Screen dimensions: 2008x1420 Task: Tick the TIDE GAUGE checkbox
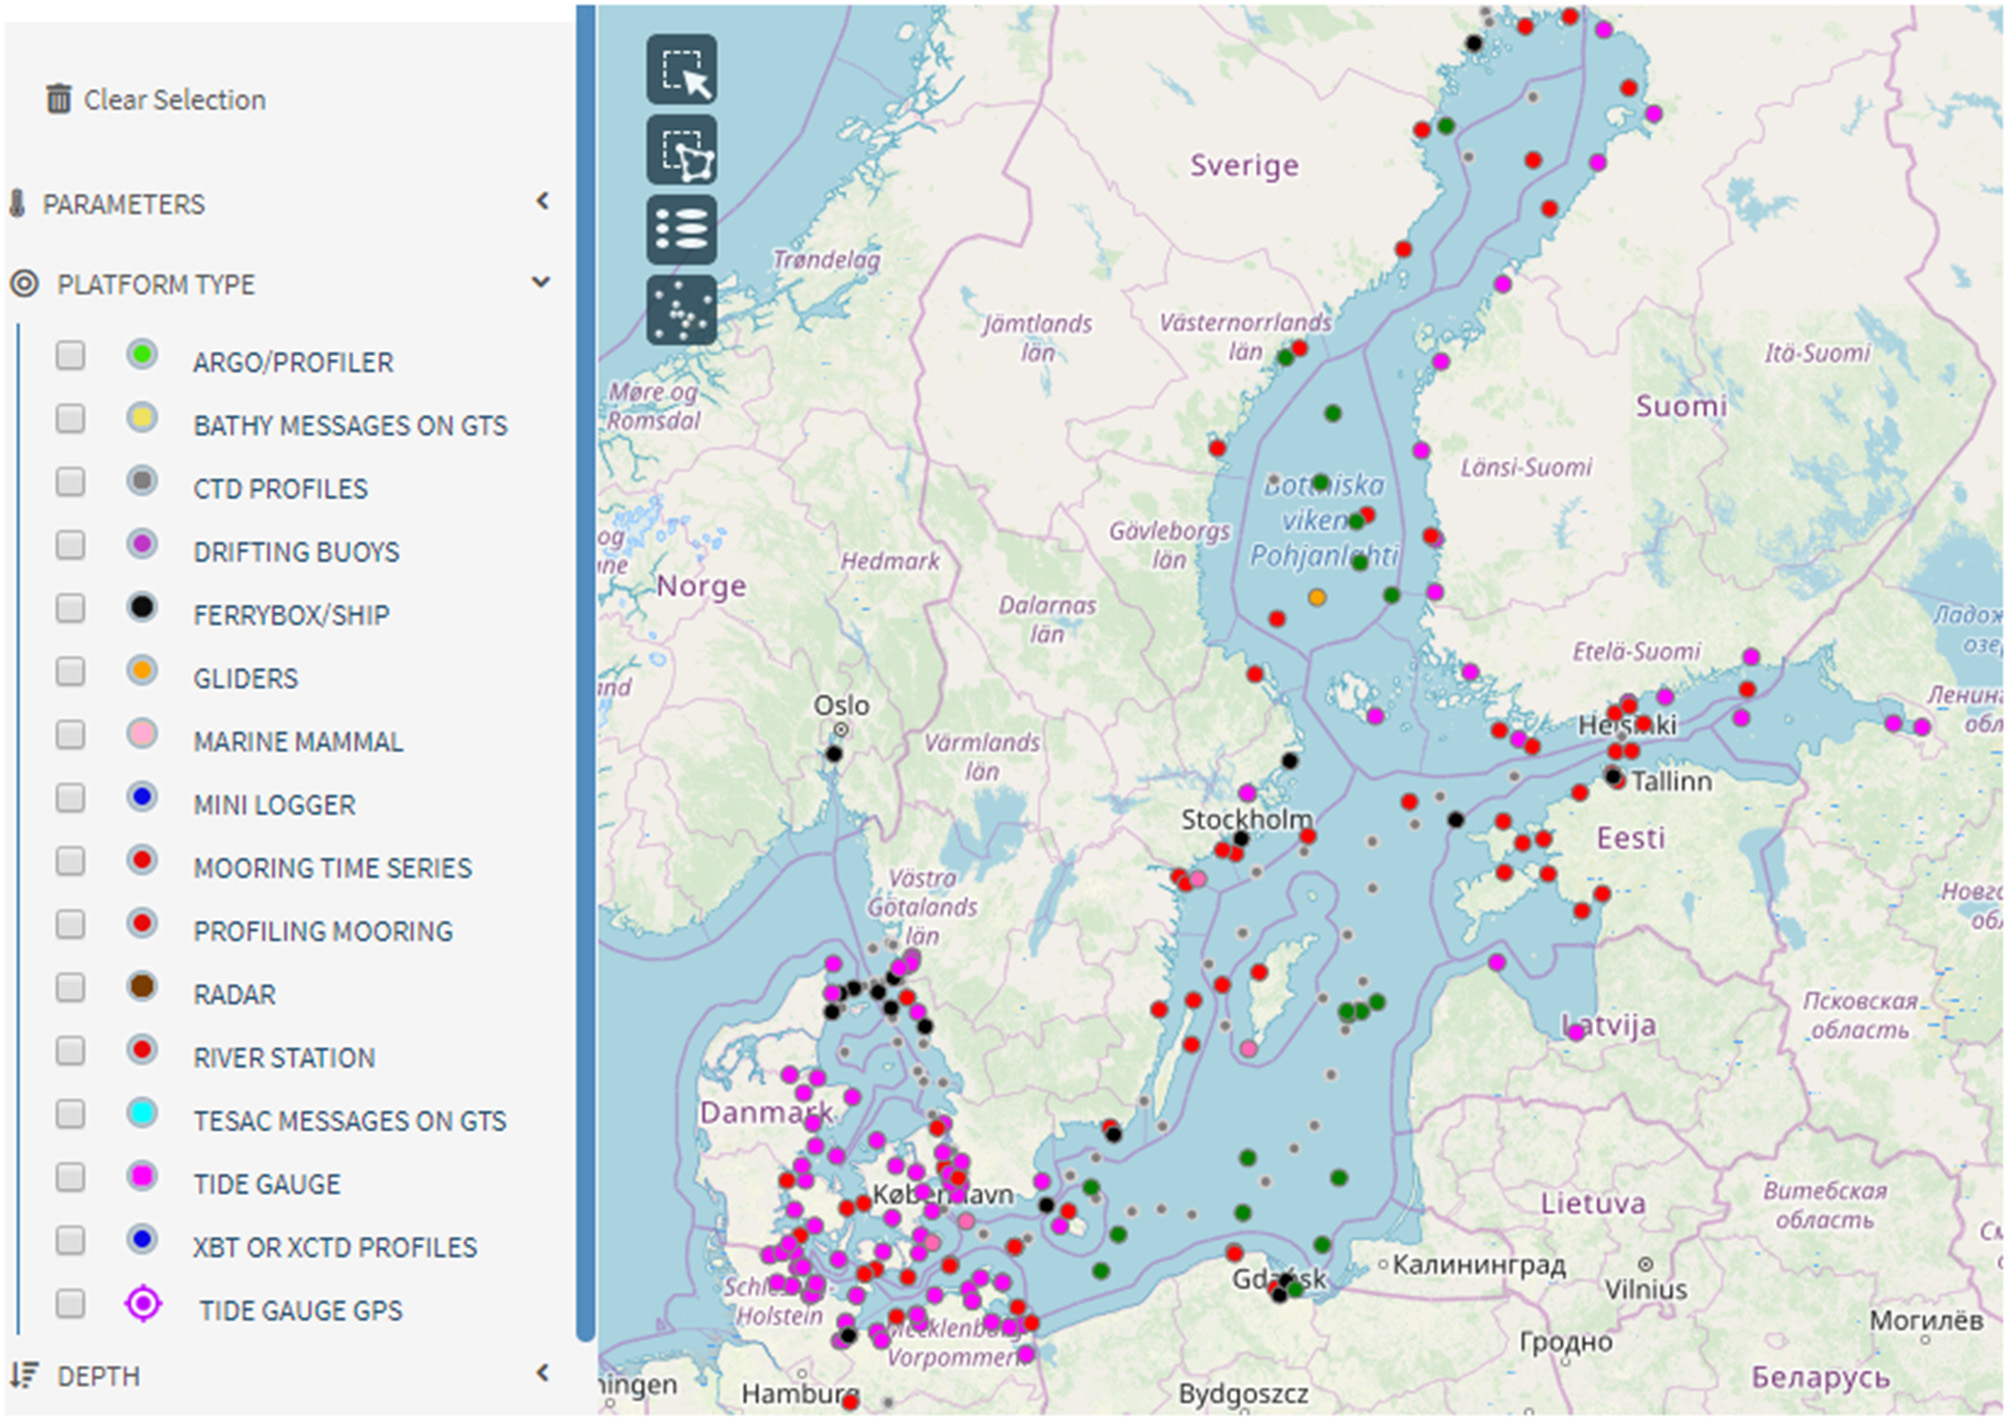[70, 1178]
